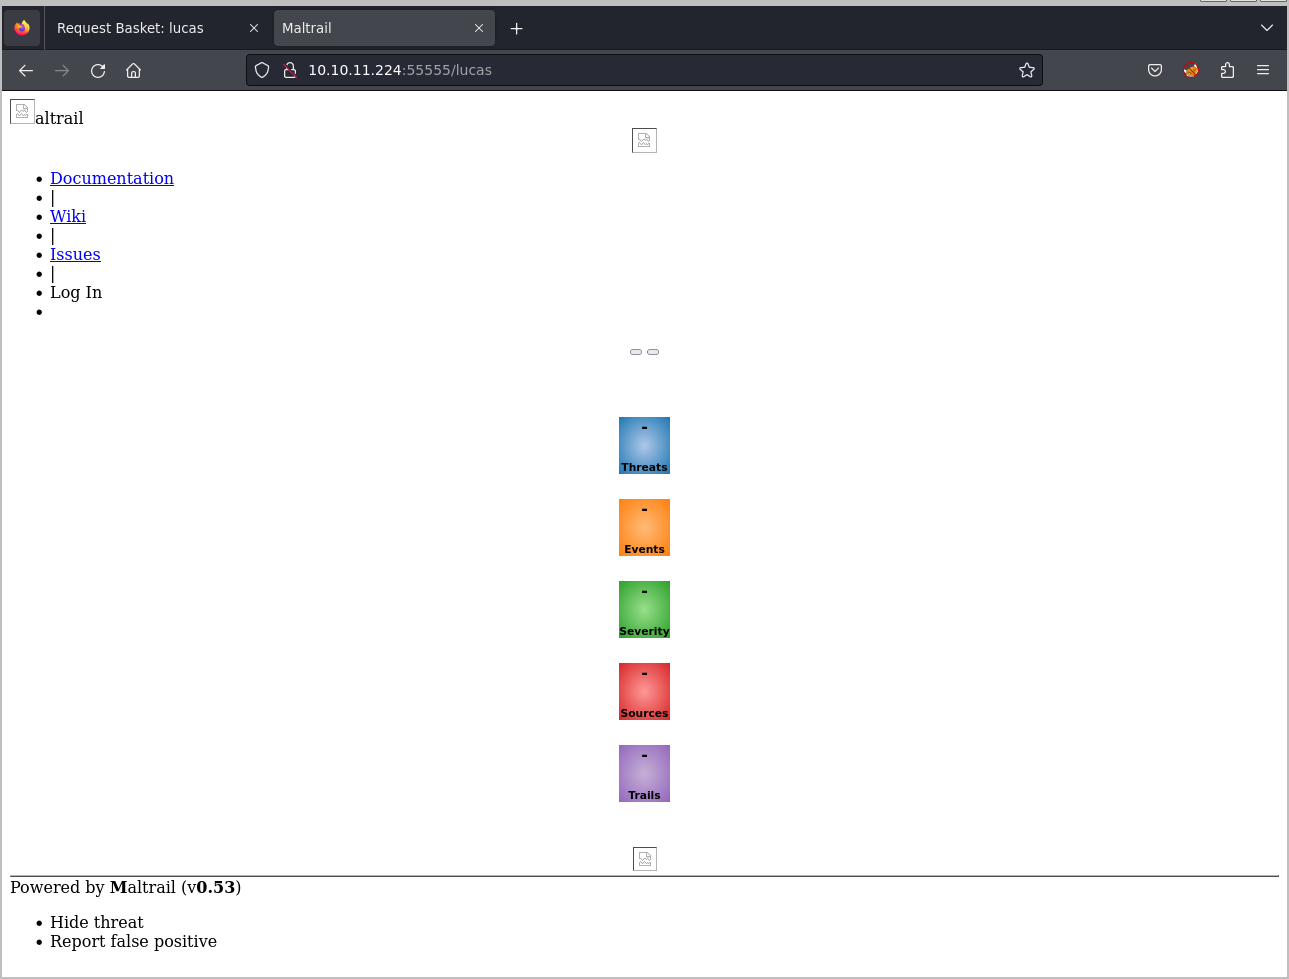This screenshot has width=1289, height=979.
Task: Open the Documentation link
Action: 111,178
